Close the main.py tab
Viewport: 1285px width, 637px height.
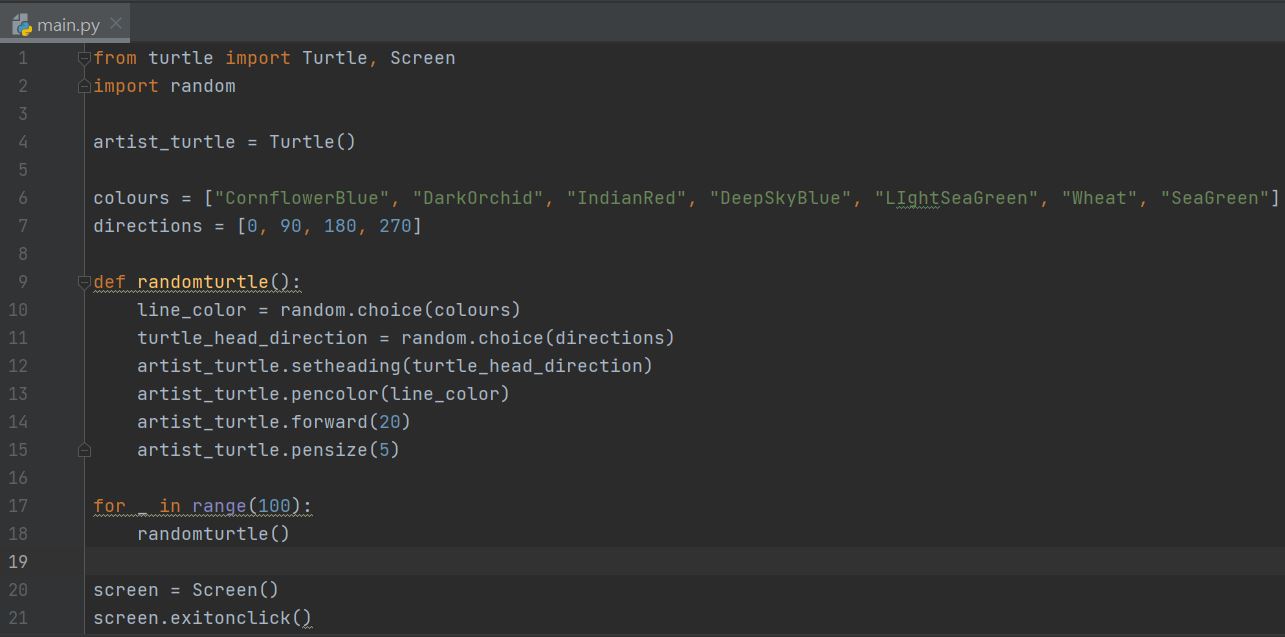click(x=116, y=22)
